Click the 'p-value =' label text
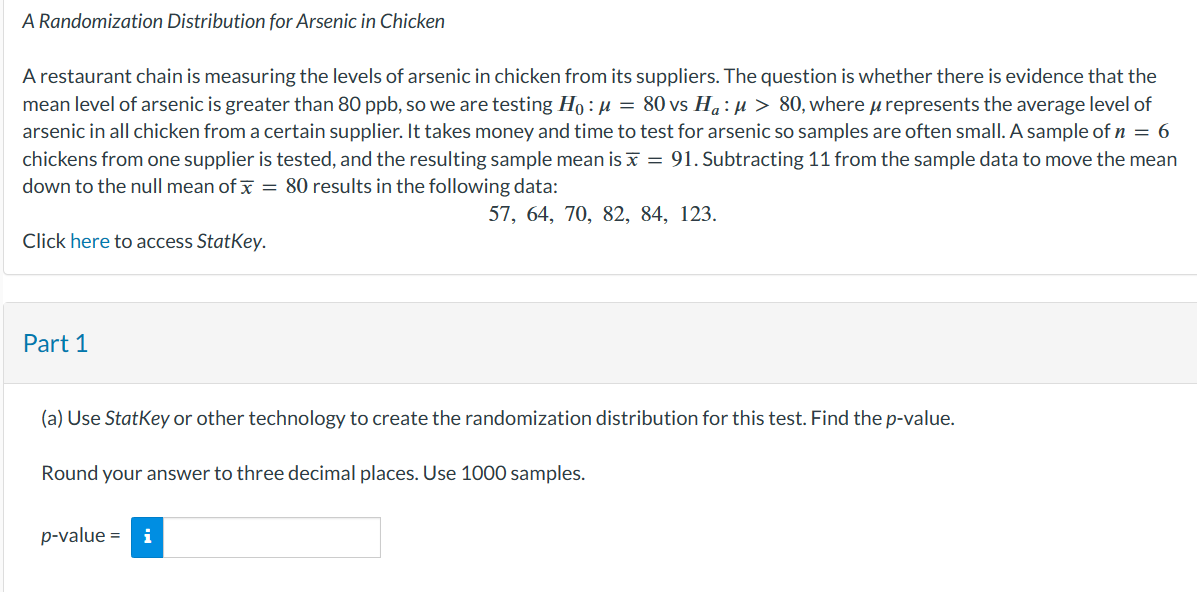This screenshot has width=1197, height=592. [79, 537]
